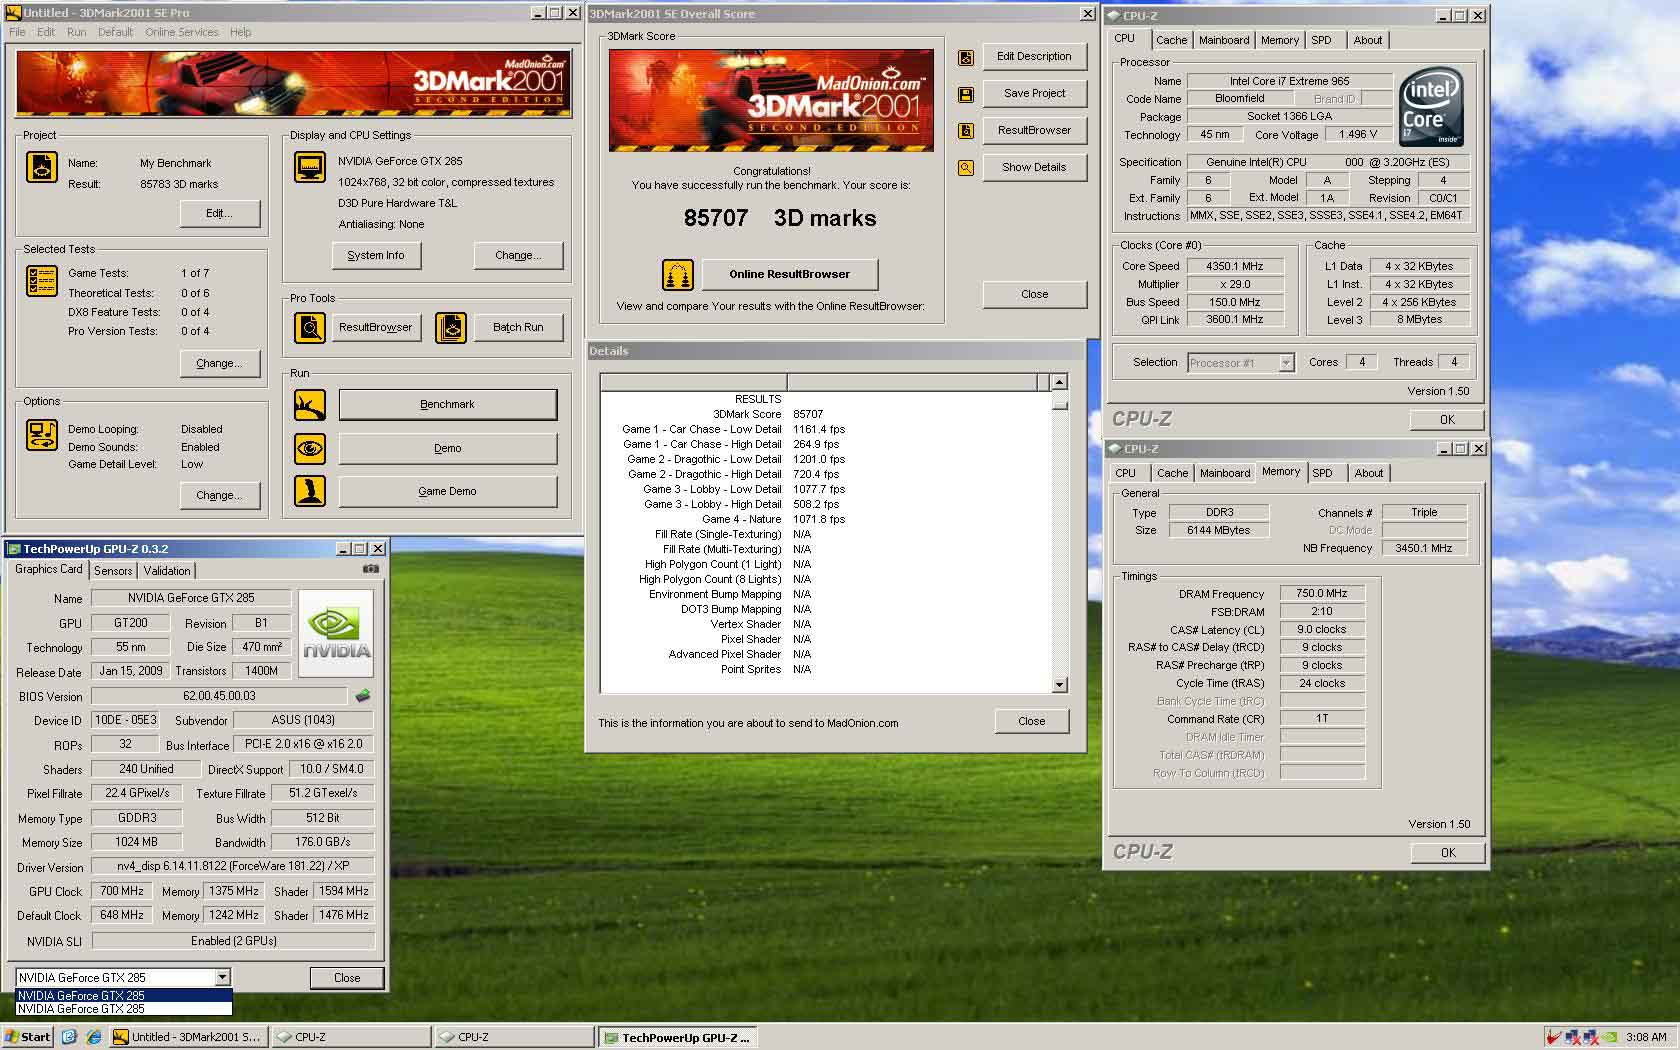The width and height of the screenshot is (1680, 1050).
Task: Click the red check tray icon
Action: tap(1554, 1037)
